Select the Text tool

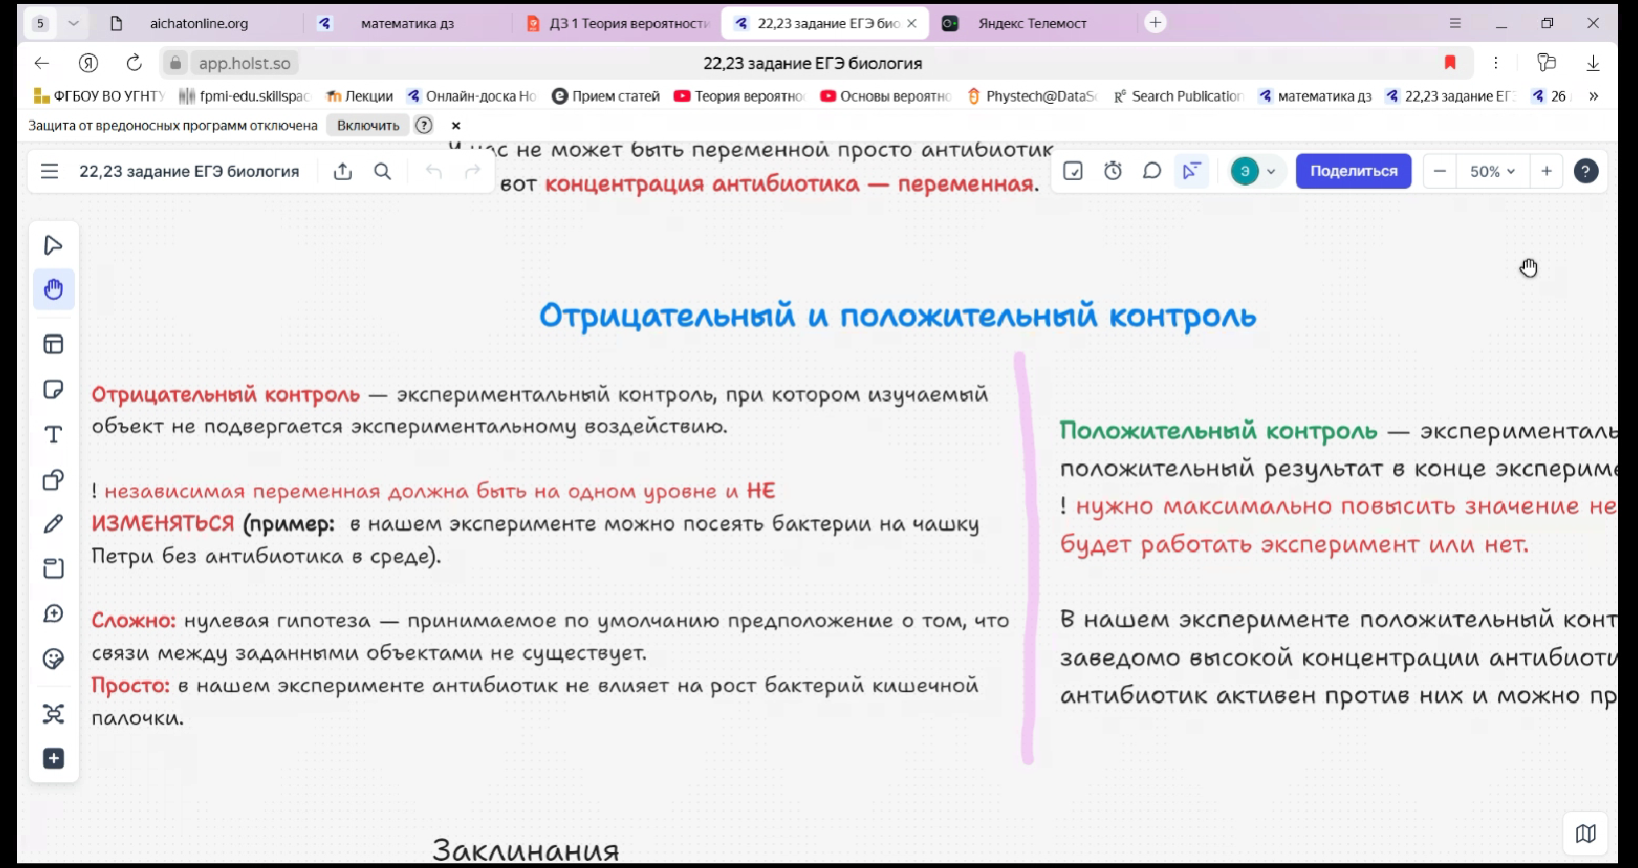pos(53,434)
